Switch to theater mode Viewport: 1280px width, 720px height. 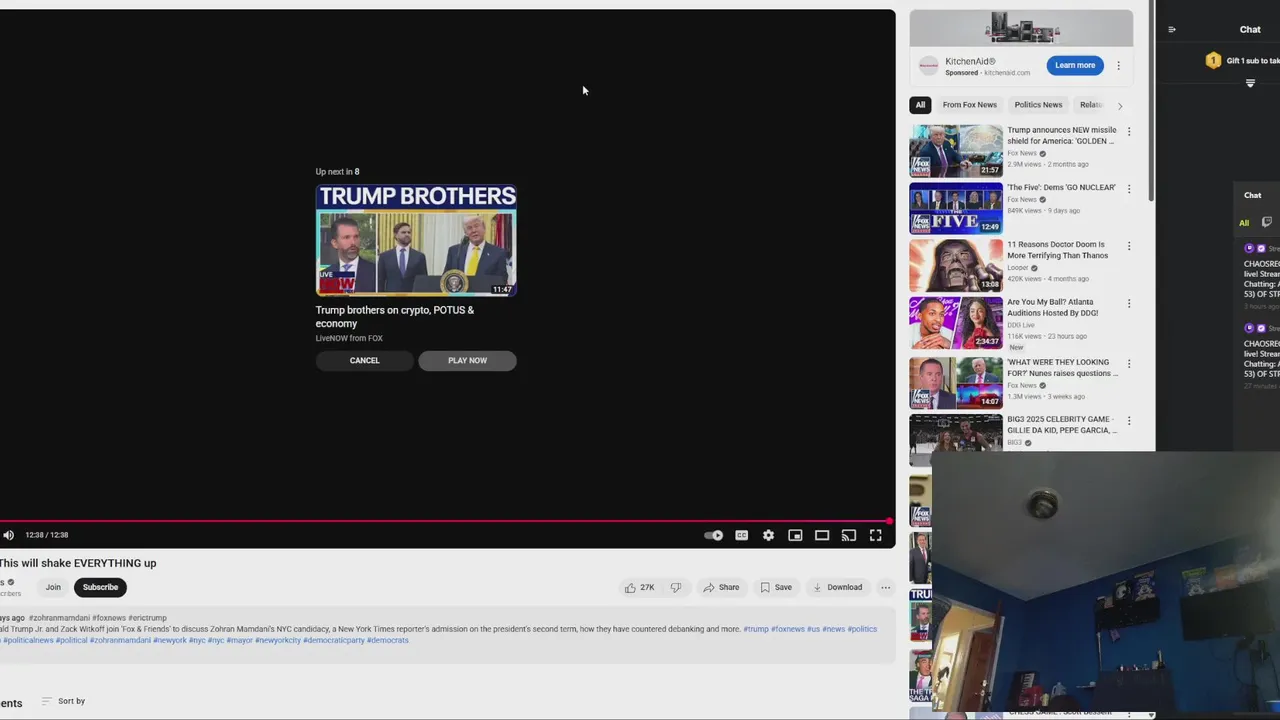822,535
